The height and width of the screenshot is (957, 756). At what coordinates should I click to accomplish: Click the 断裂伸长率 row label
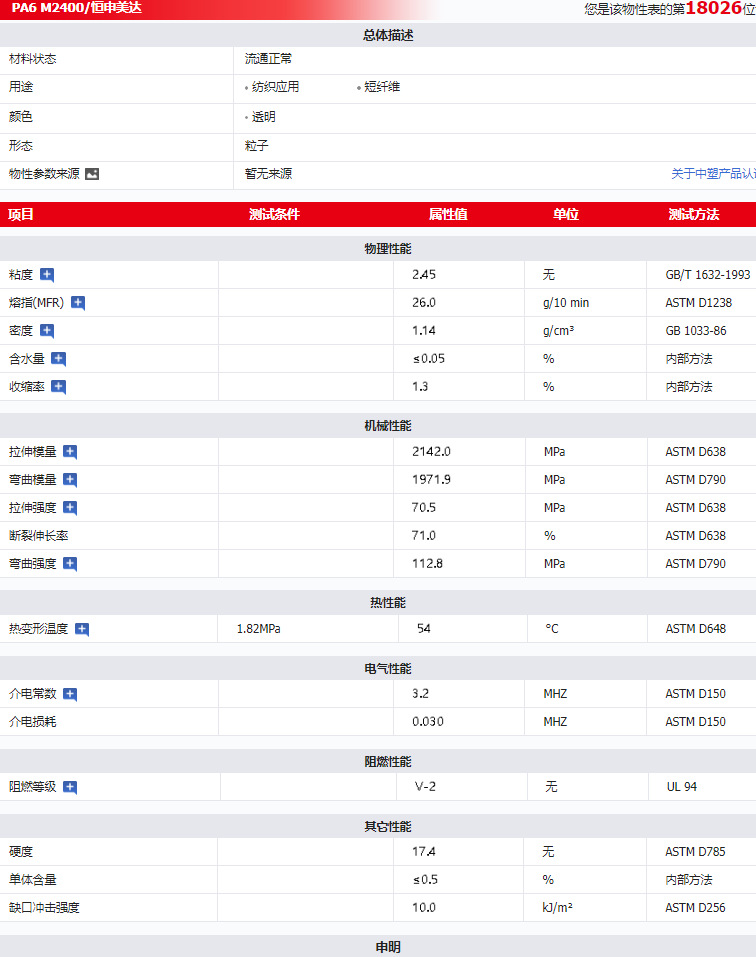tap(38, 536)
